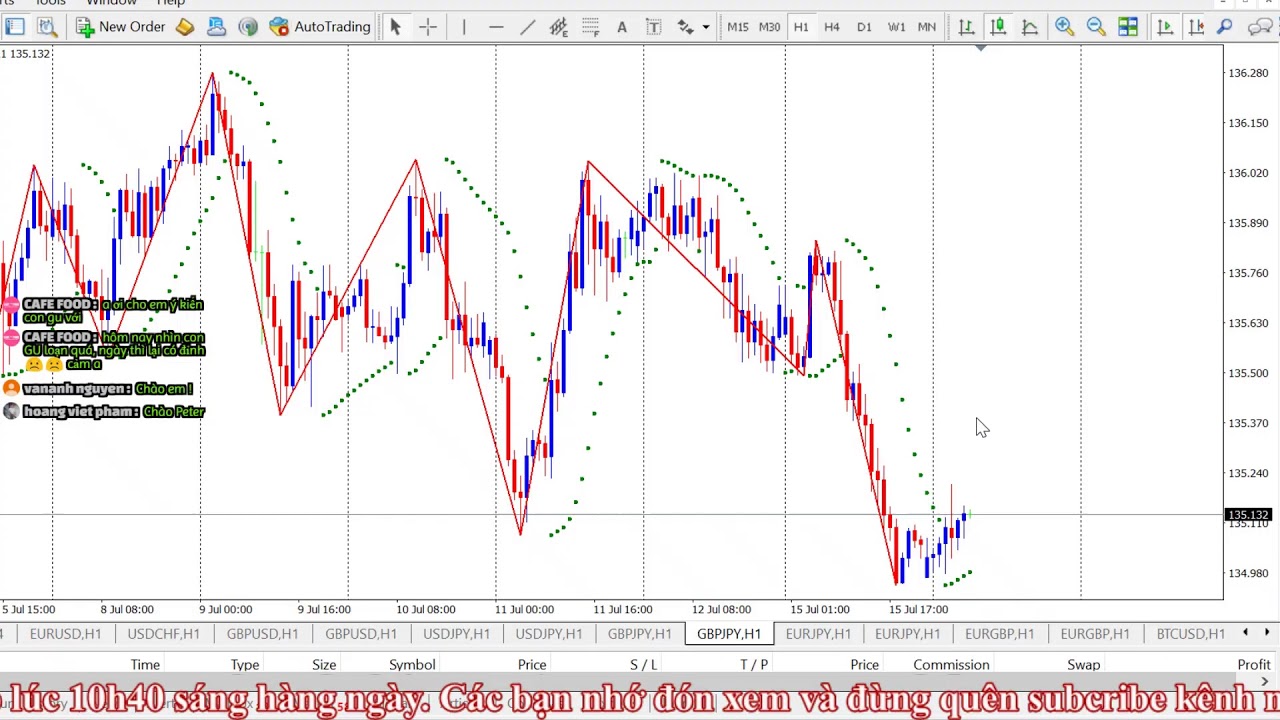Sort terminal by Size column

(324, 664)
